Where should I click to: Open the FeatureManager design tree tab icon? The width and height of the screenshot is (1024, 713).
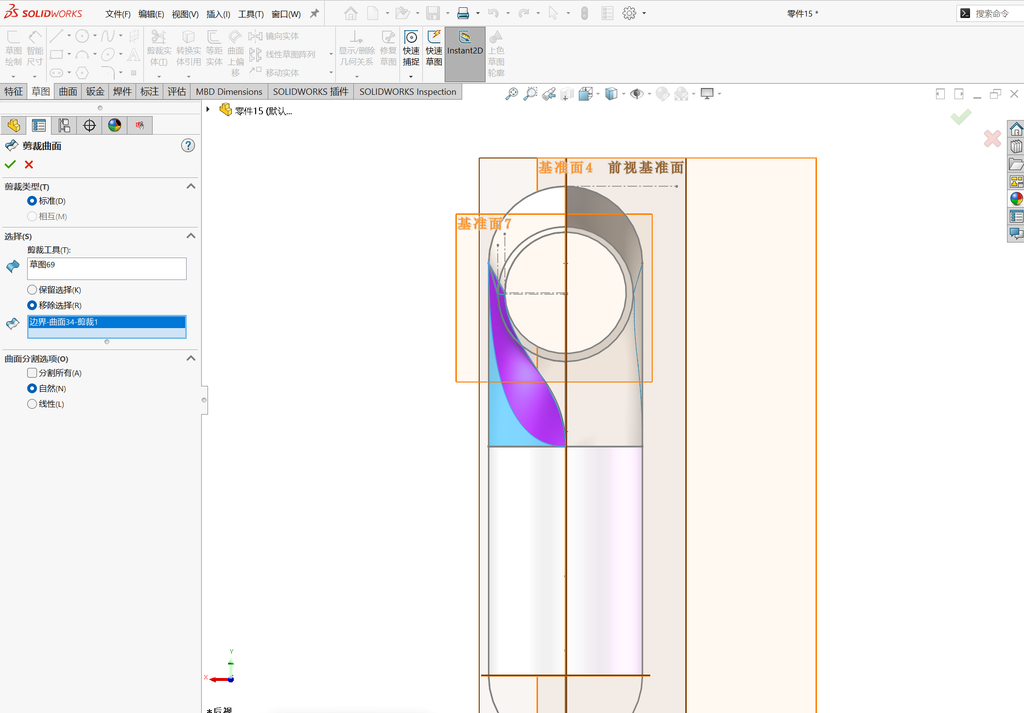coord(14,125)
